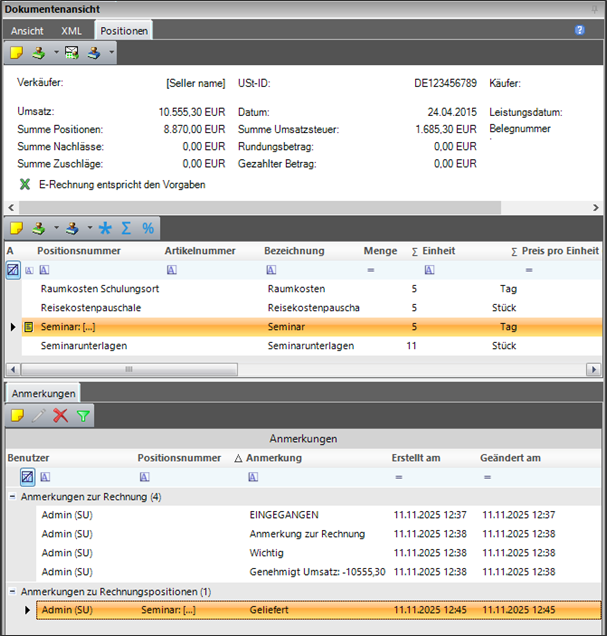Open dropdown next to top blue stamp
The width and height of the screenshot is (607, 636).
(x=112, y=52)
